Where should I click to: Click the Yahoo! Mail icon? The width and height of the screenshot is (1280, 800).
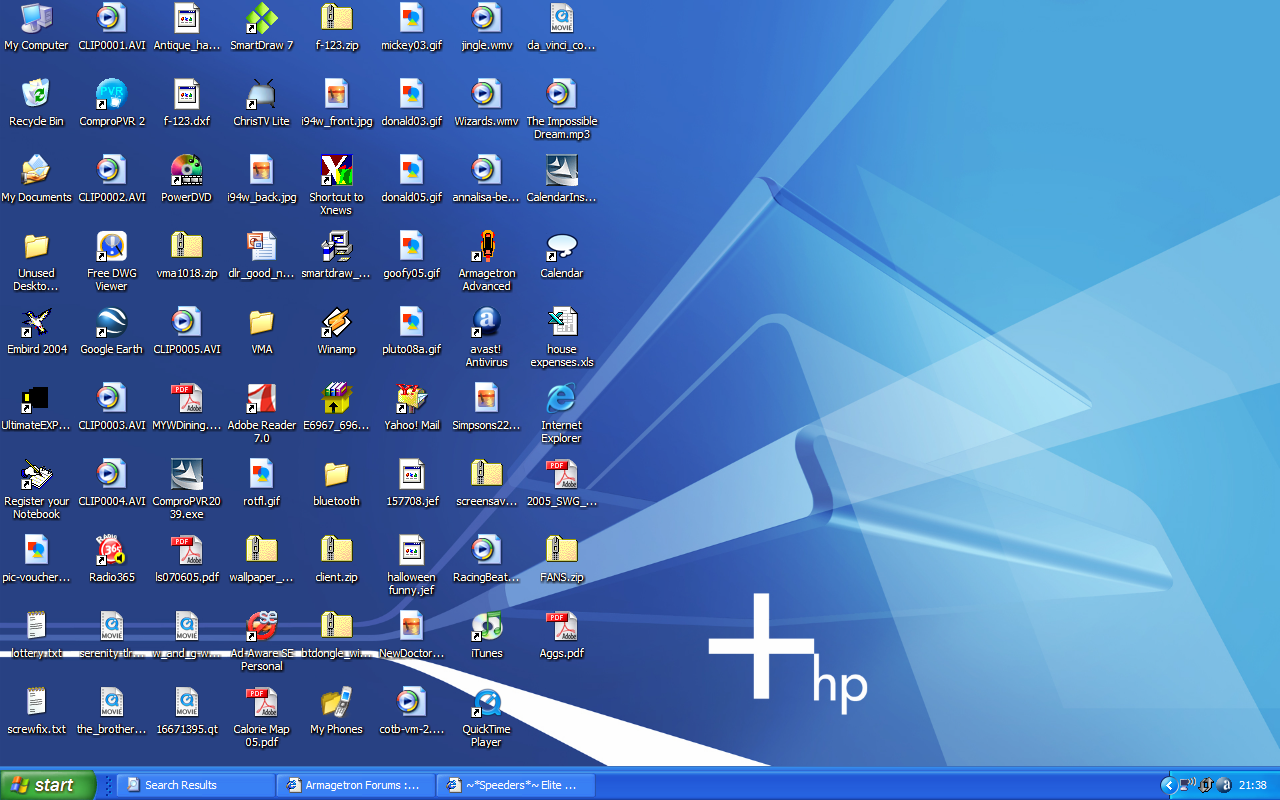(411, 400)
